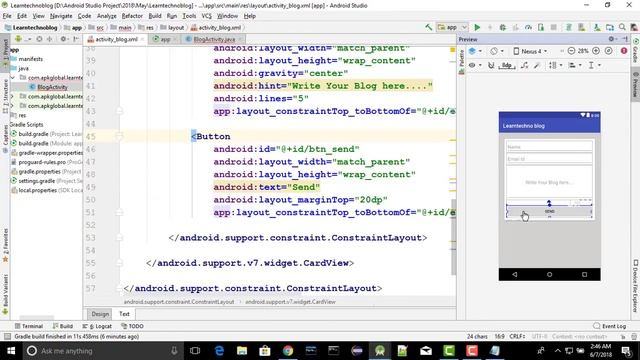Open File Explorer from the taskbar
The image size is (640, 360).
click(242, 351)
